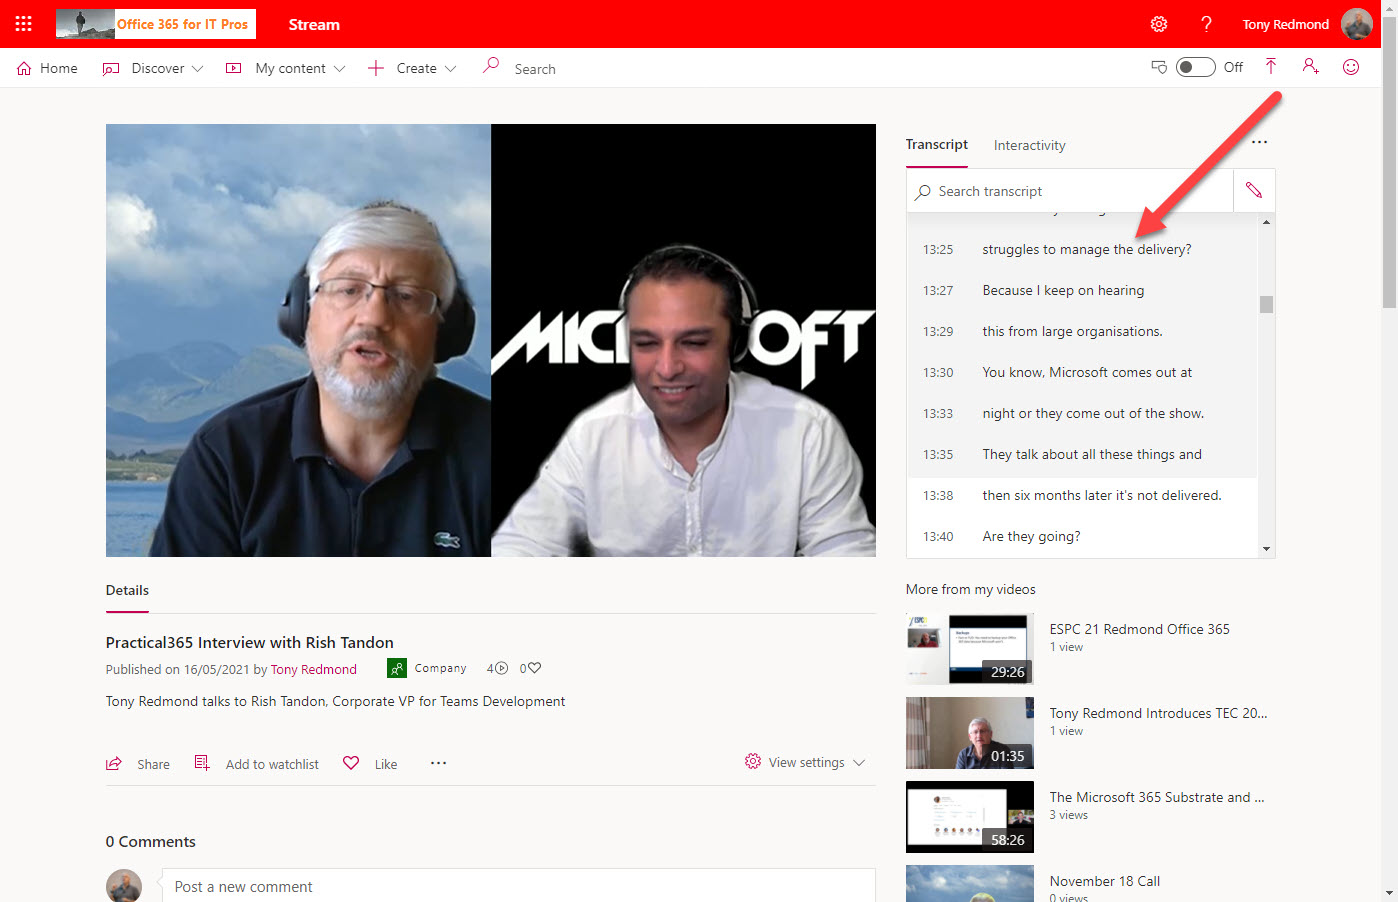Image resolution: width=1398 pixels, height=902 pixels.
Task: Click the Search transcript field
Action: [x=1070, y=191]
